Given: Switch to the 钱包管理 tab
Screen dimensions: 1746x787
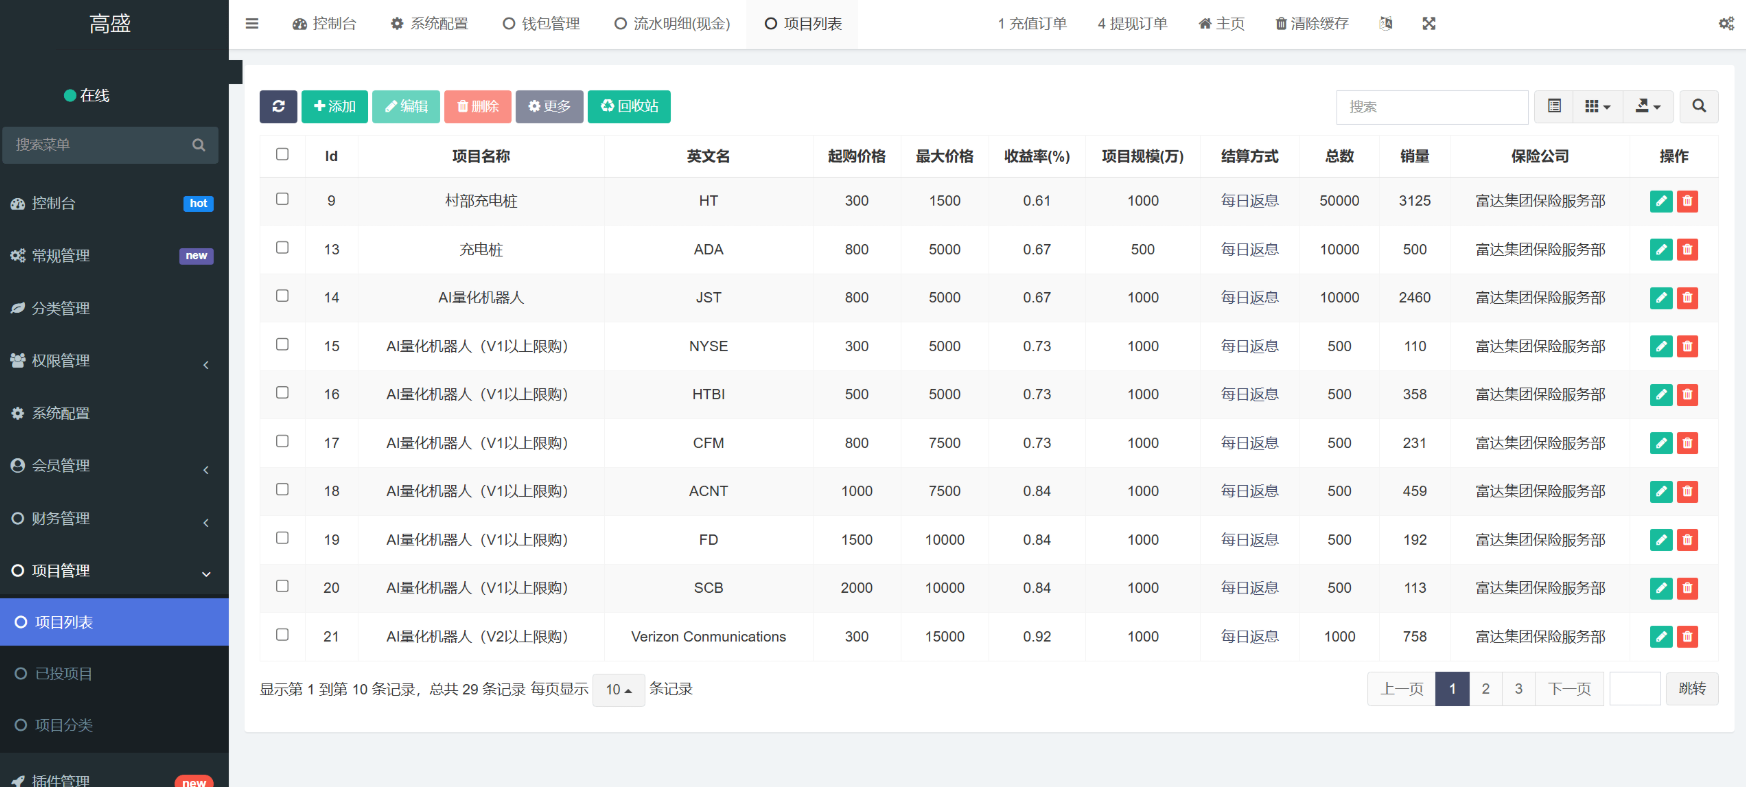Looking at the screenshot, I should (541, 24).
